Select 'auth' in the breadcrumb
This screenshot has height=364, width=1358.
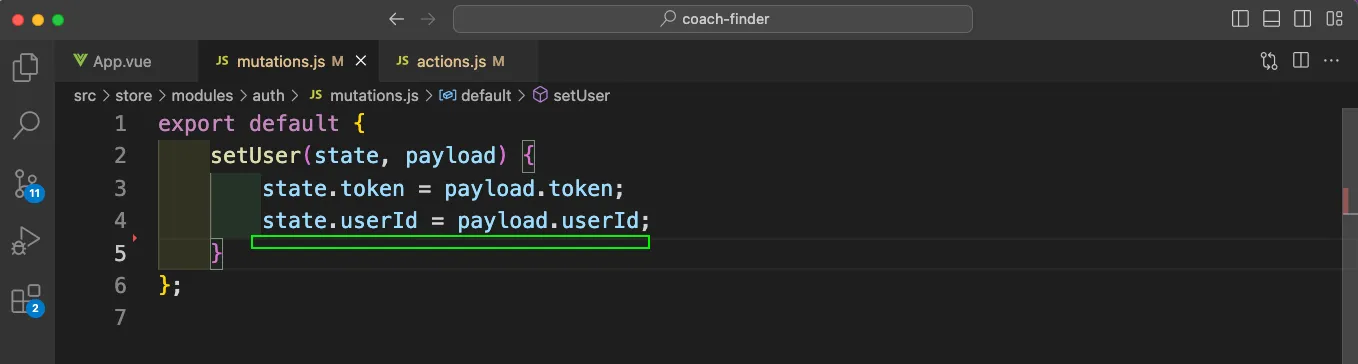pyautogui.click(x=268, y=95)
